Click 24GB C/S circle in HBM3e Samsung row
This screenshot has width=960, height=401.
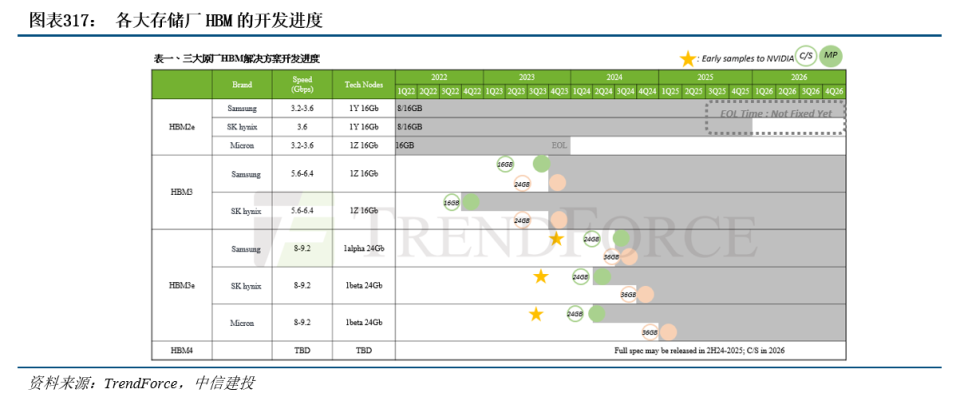point(591,239)
